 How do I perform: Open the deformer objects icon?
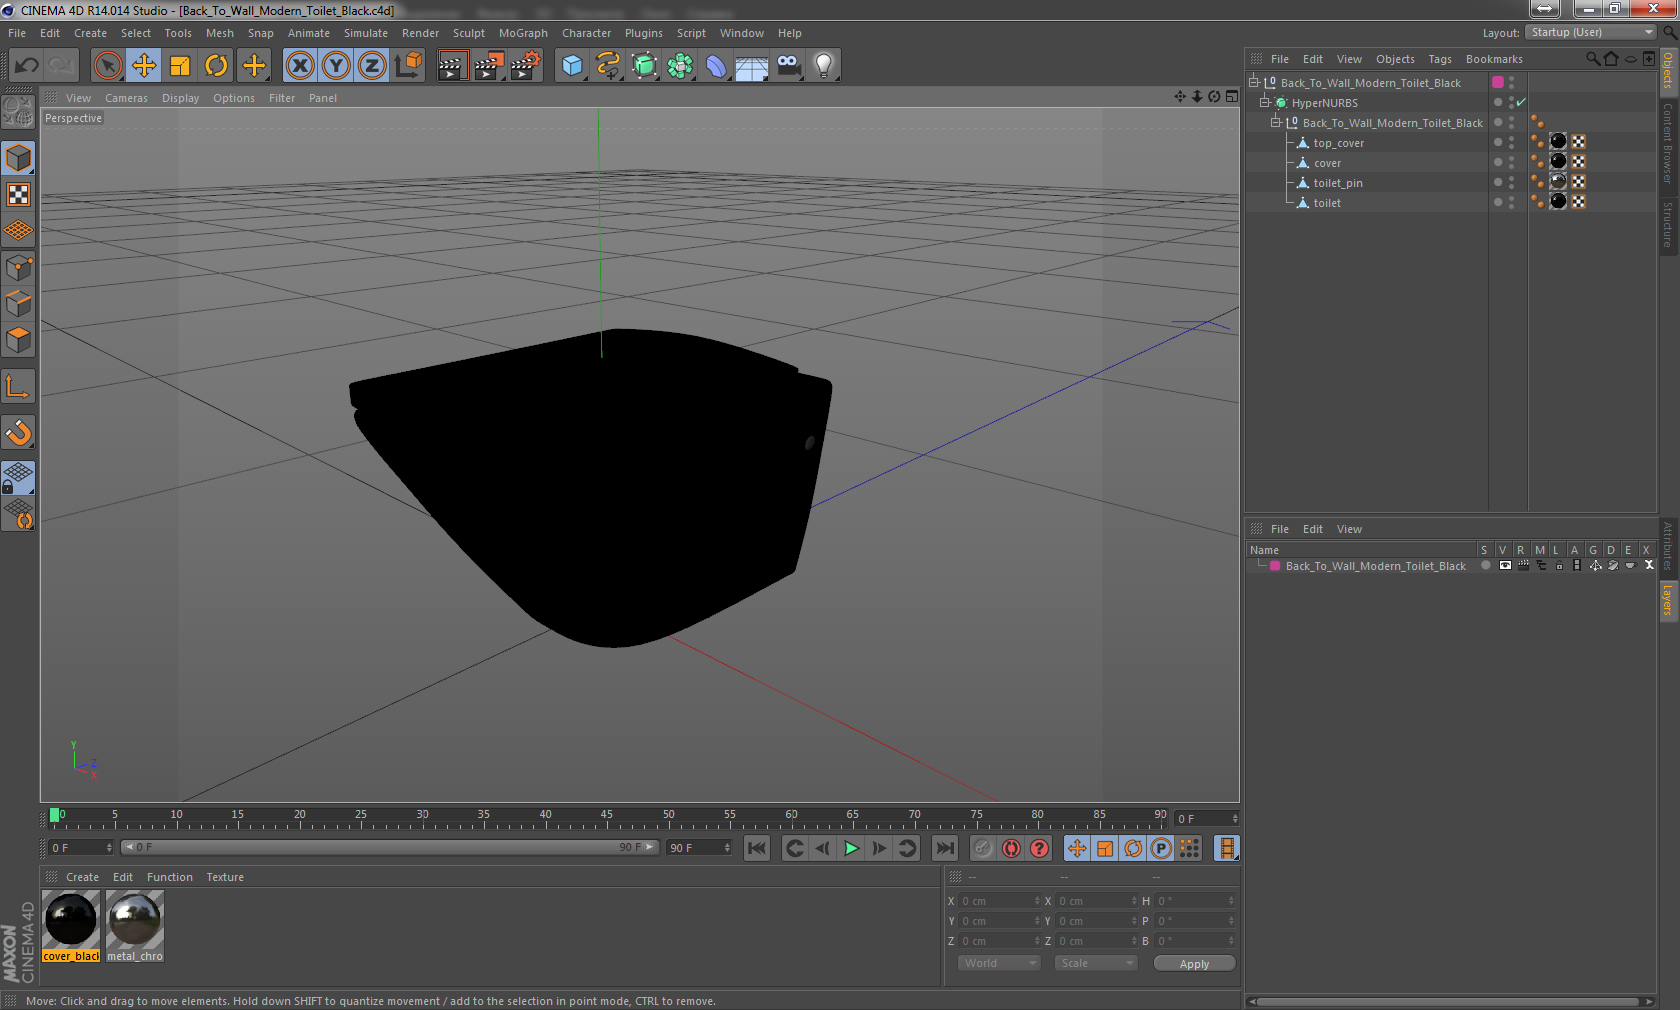coord(716,66)
